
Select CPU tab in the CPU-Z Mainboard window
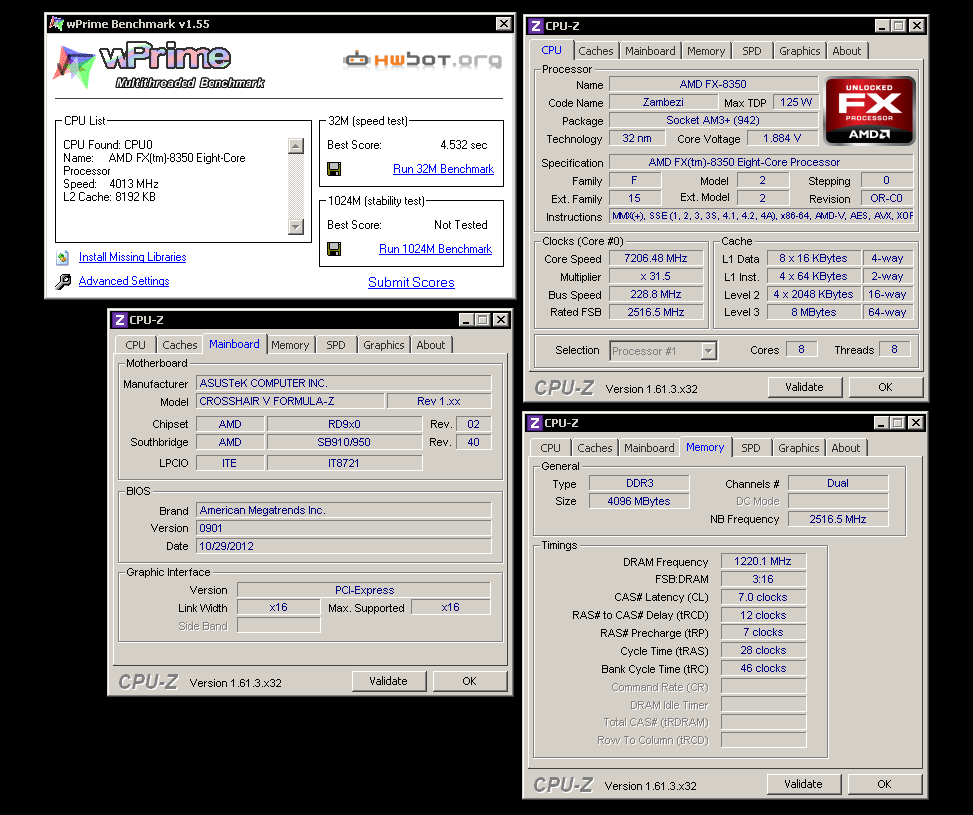tap(135, 345)
